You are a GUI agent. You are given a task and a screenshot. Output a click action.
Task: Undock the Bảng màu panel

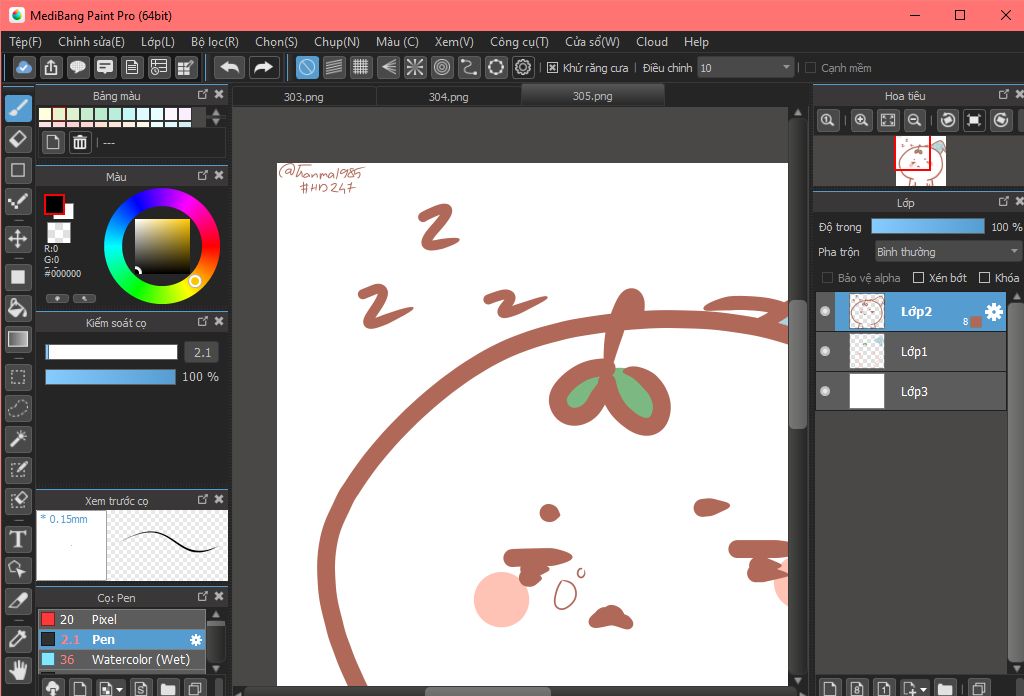(202, 95)
